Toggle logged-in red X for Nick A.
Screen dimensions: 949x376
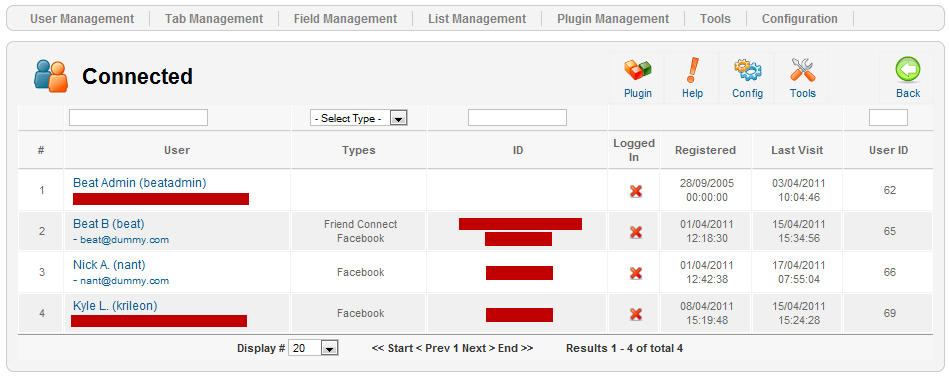click(635, 273)
